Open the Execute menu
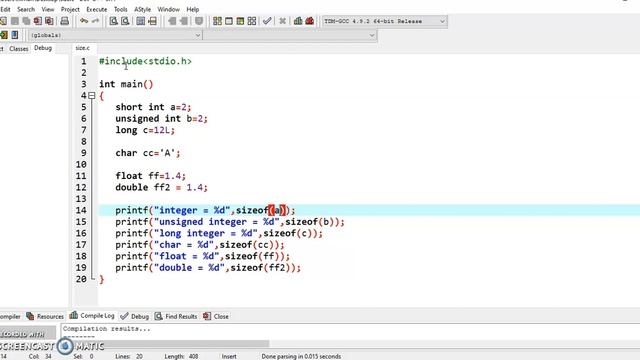 tap(96, 9)
